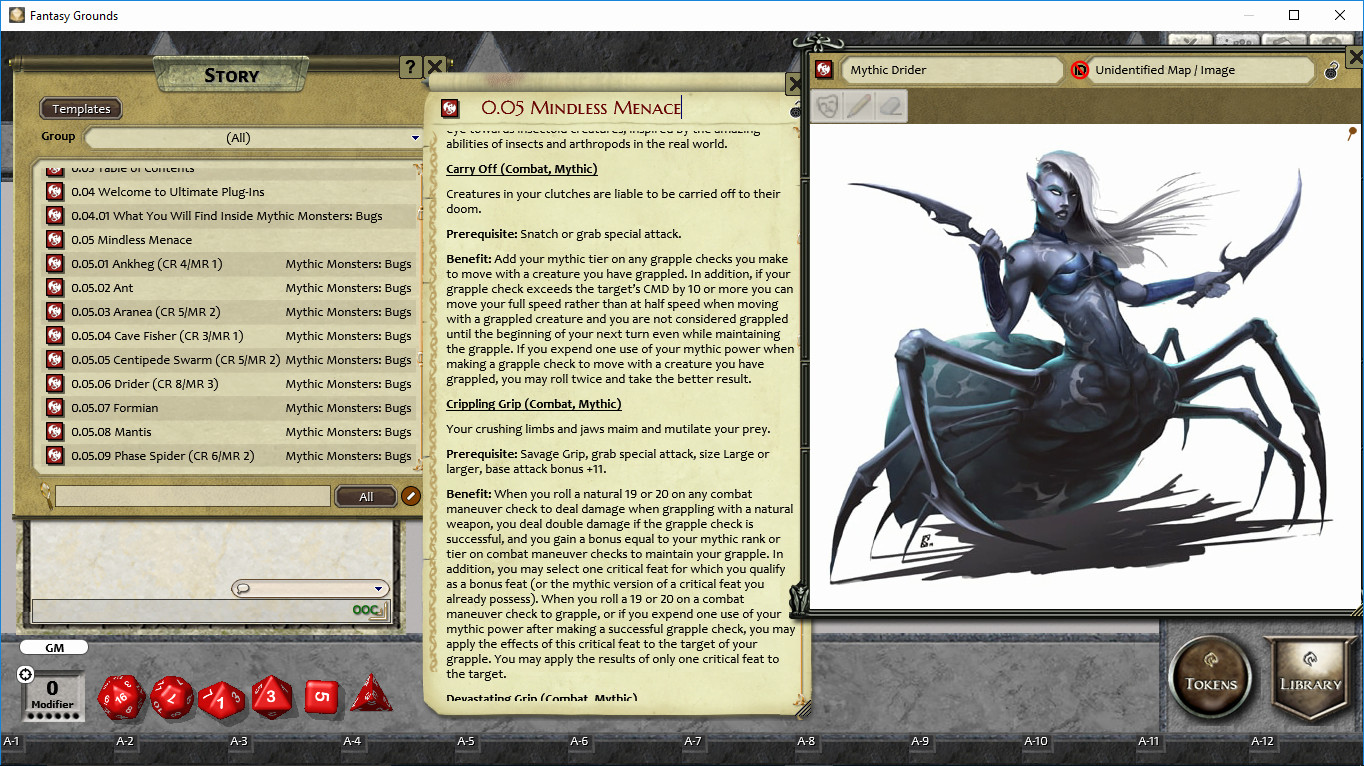This screenshot has width=1364, height=766.
Task: Switch to the Mythic Drider tab
Action: pyautogui.click(x=950, y=70)
